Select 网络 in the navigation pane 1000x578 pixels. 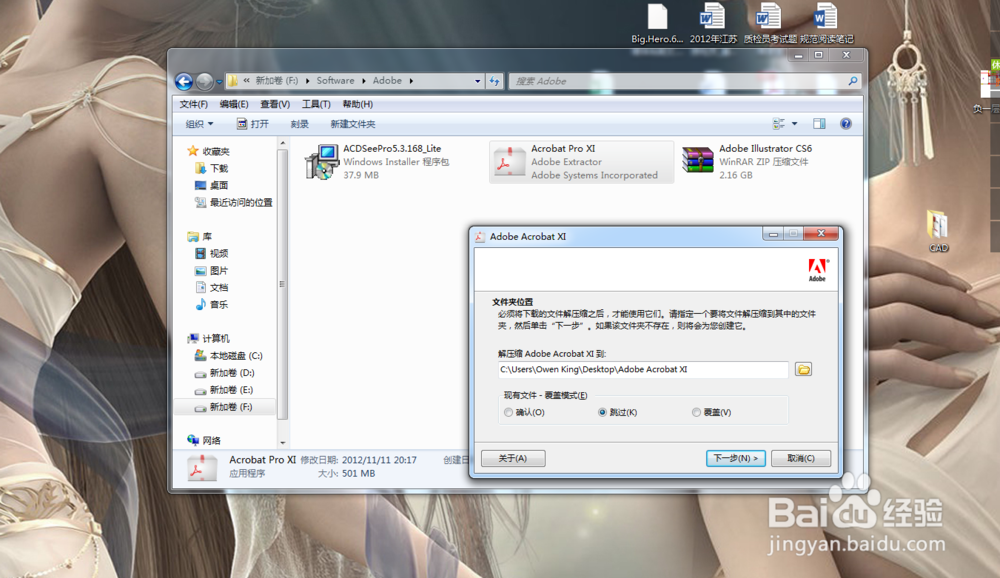pyautogui.click(x=204, y=440)
